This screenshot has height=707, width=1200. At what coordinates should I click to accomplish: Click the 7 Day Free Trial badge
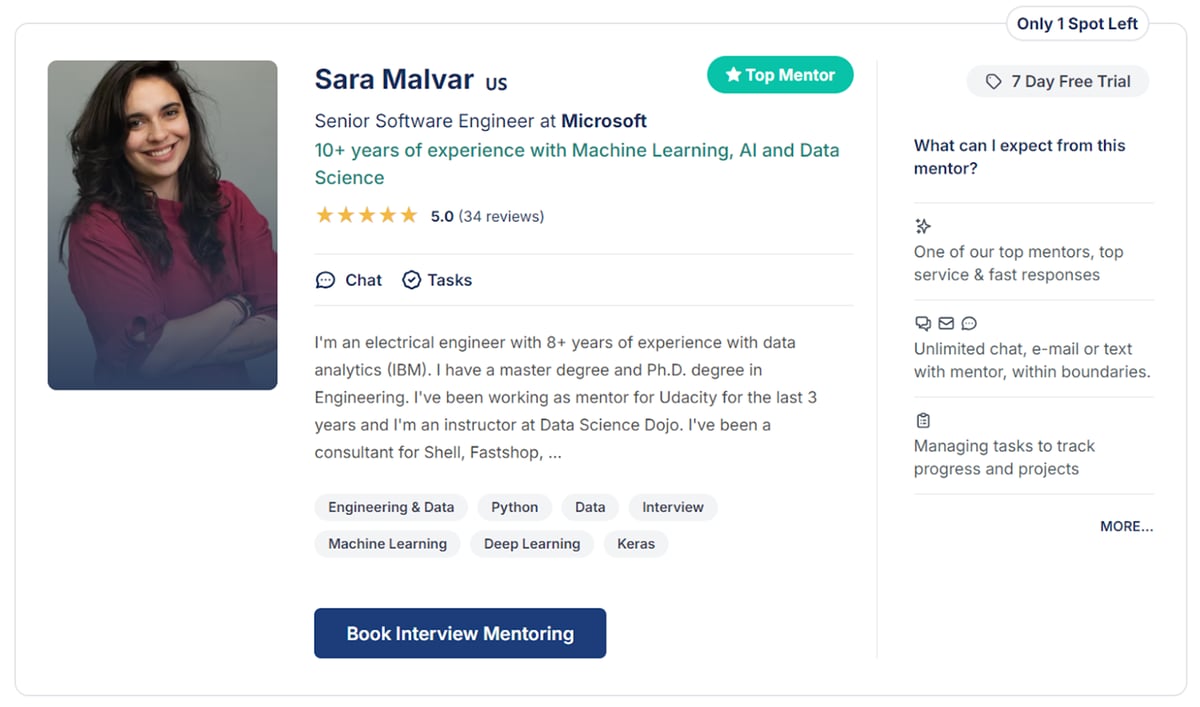(x=1058, y=81)
